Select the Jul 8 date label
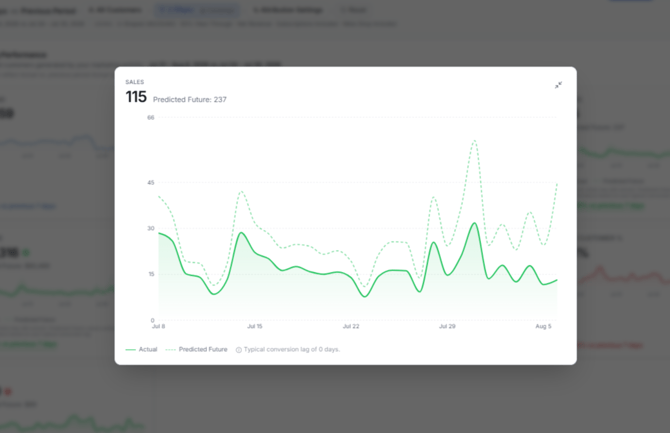 [159, 326]
